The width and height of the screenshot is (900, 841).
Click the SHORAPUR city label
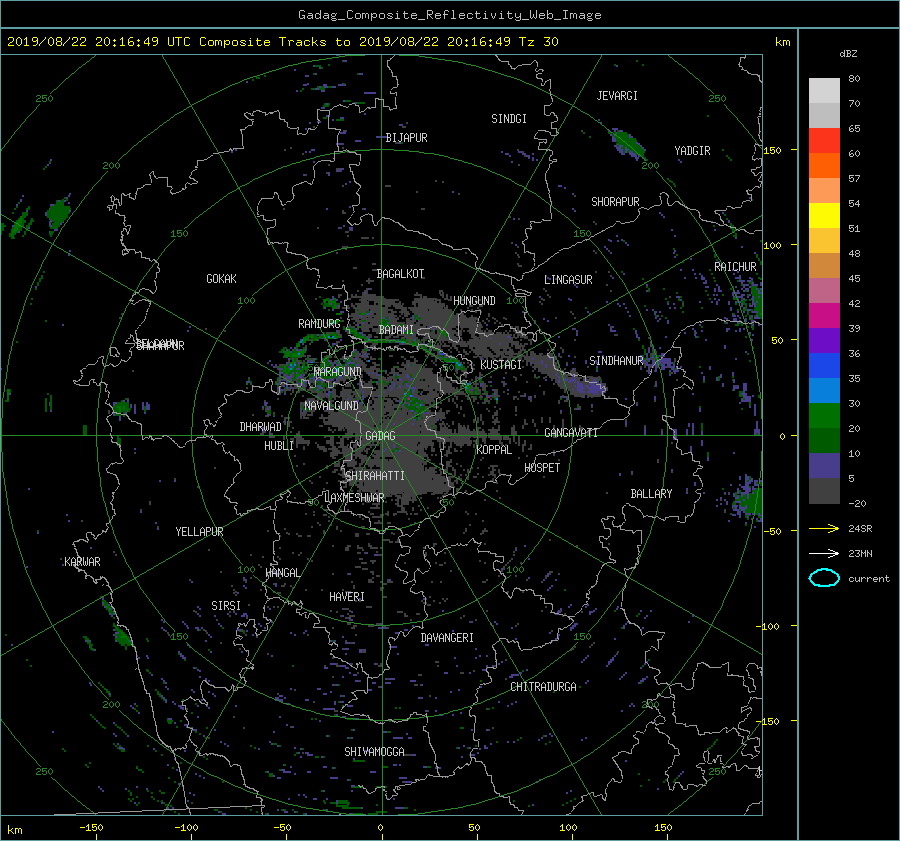tap(615, 202)
